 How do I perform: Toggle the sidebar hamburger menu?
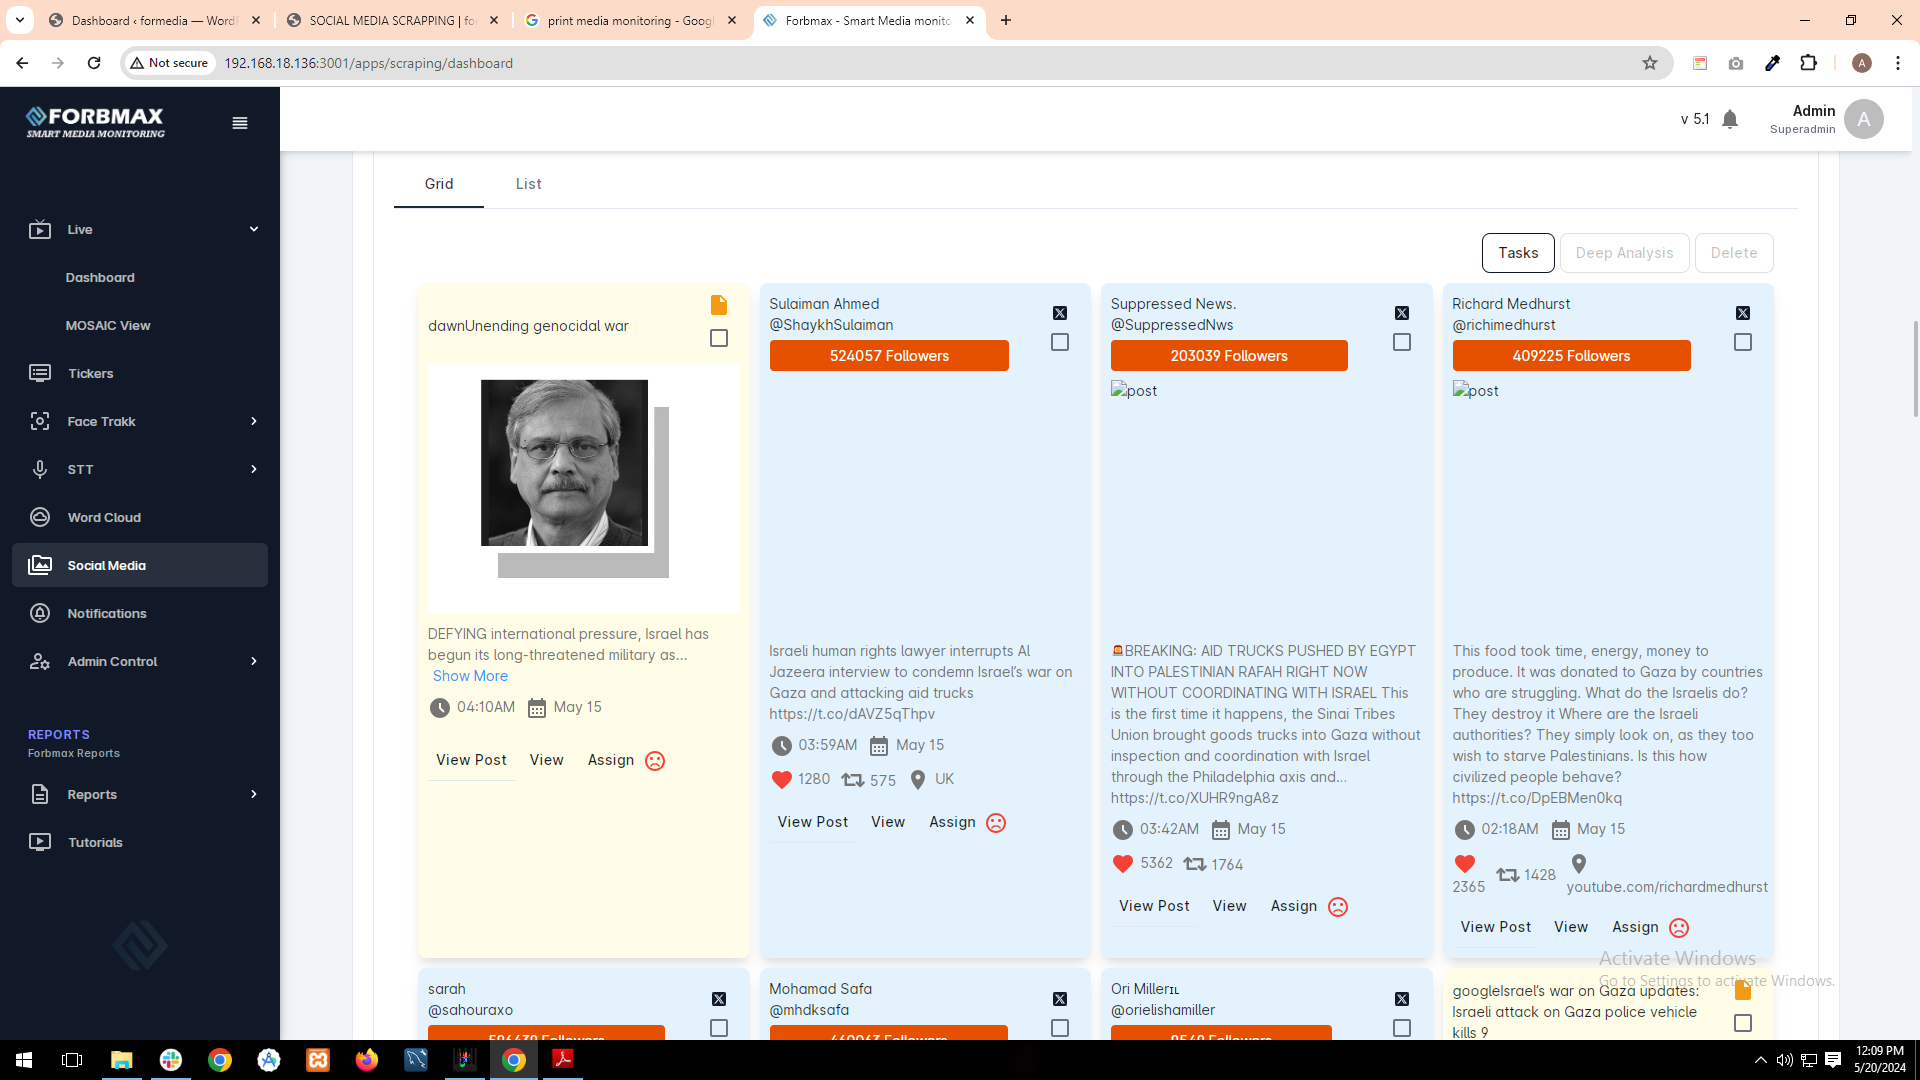pos(240,123)
